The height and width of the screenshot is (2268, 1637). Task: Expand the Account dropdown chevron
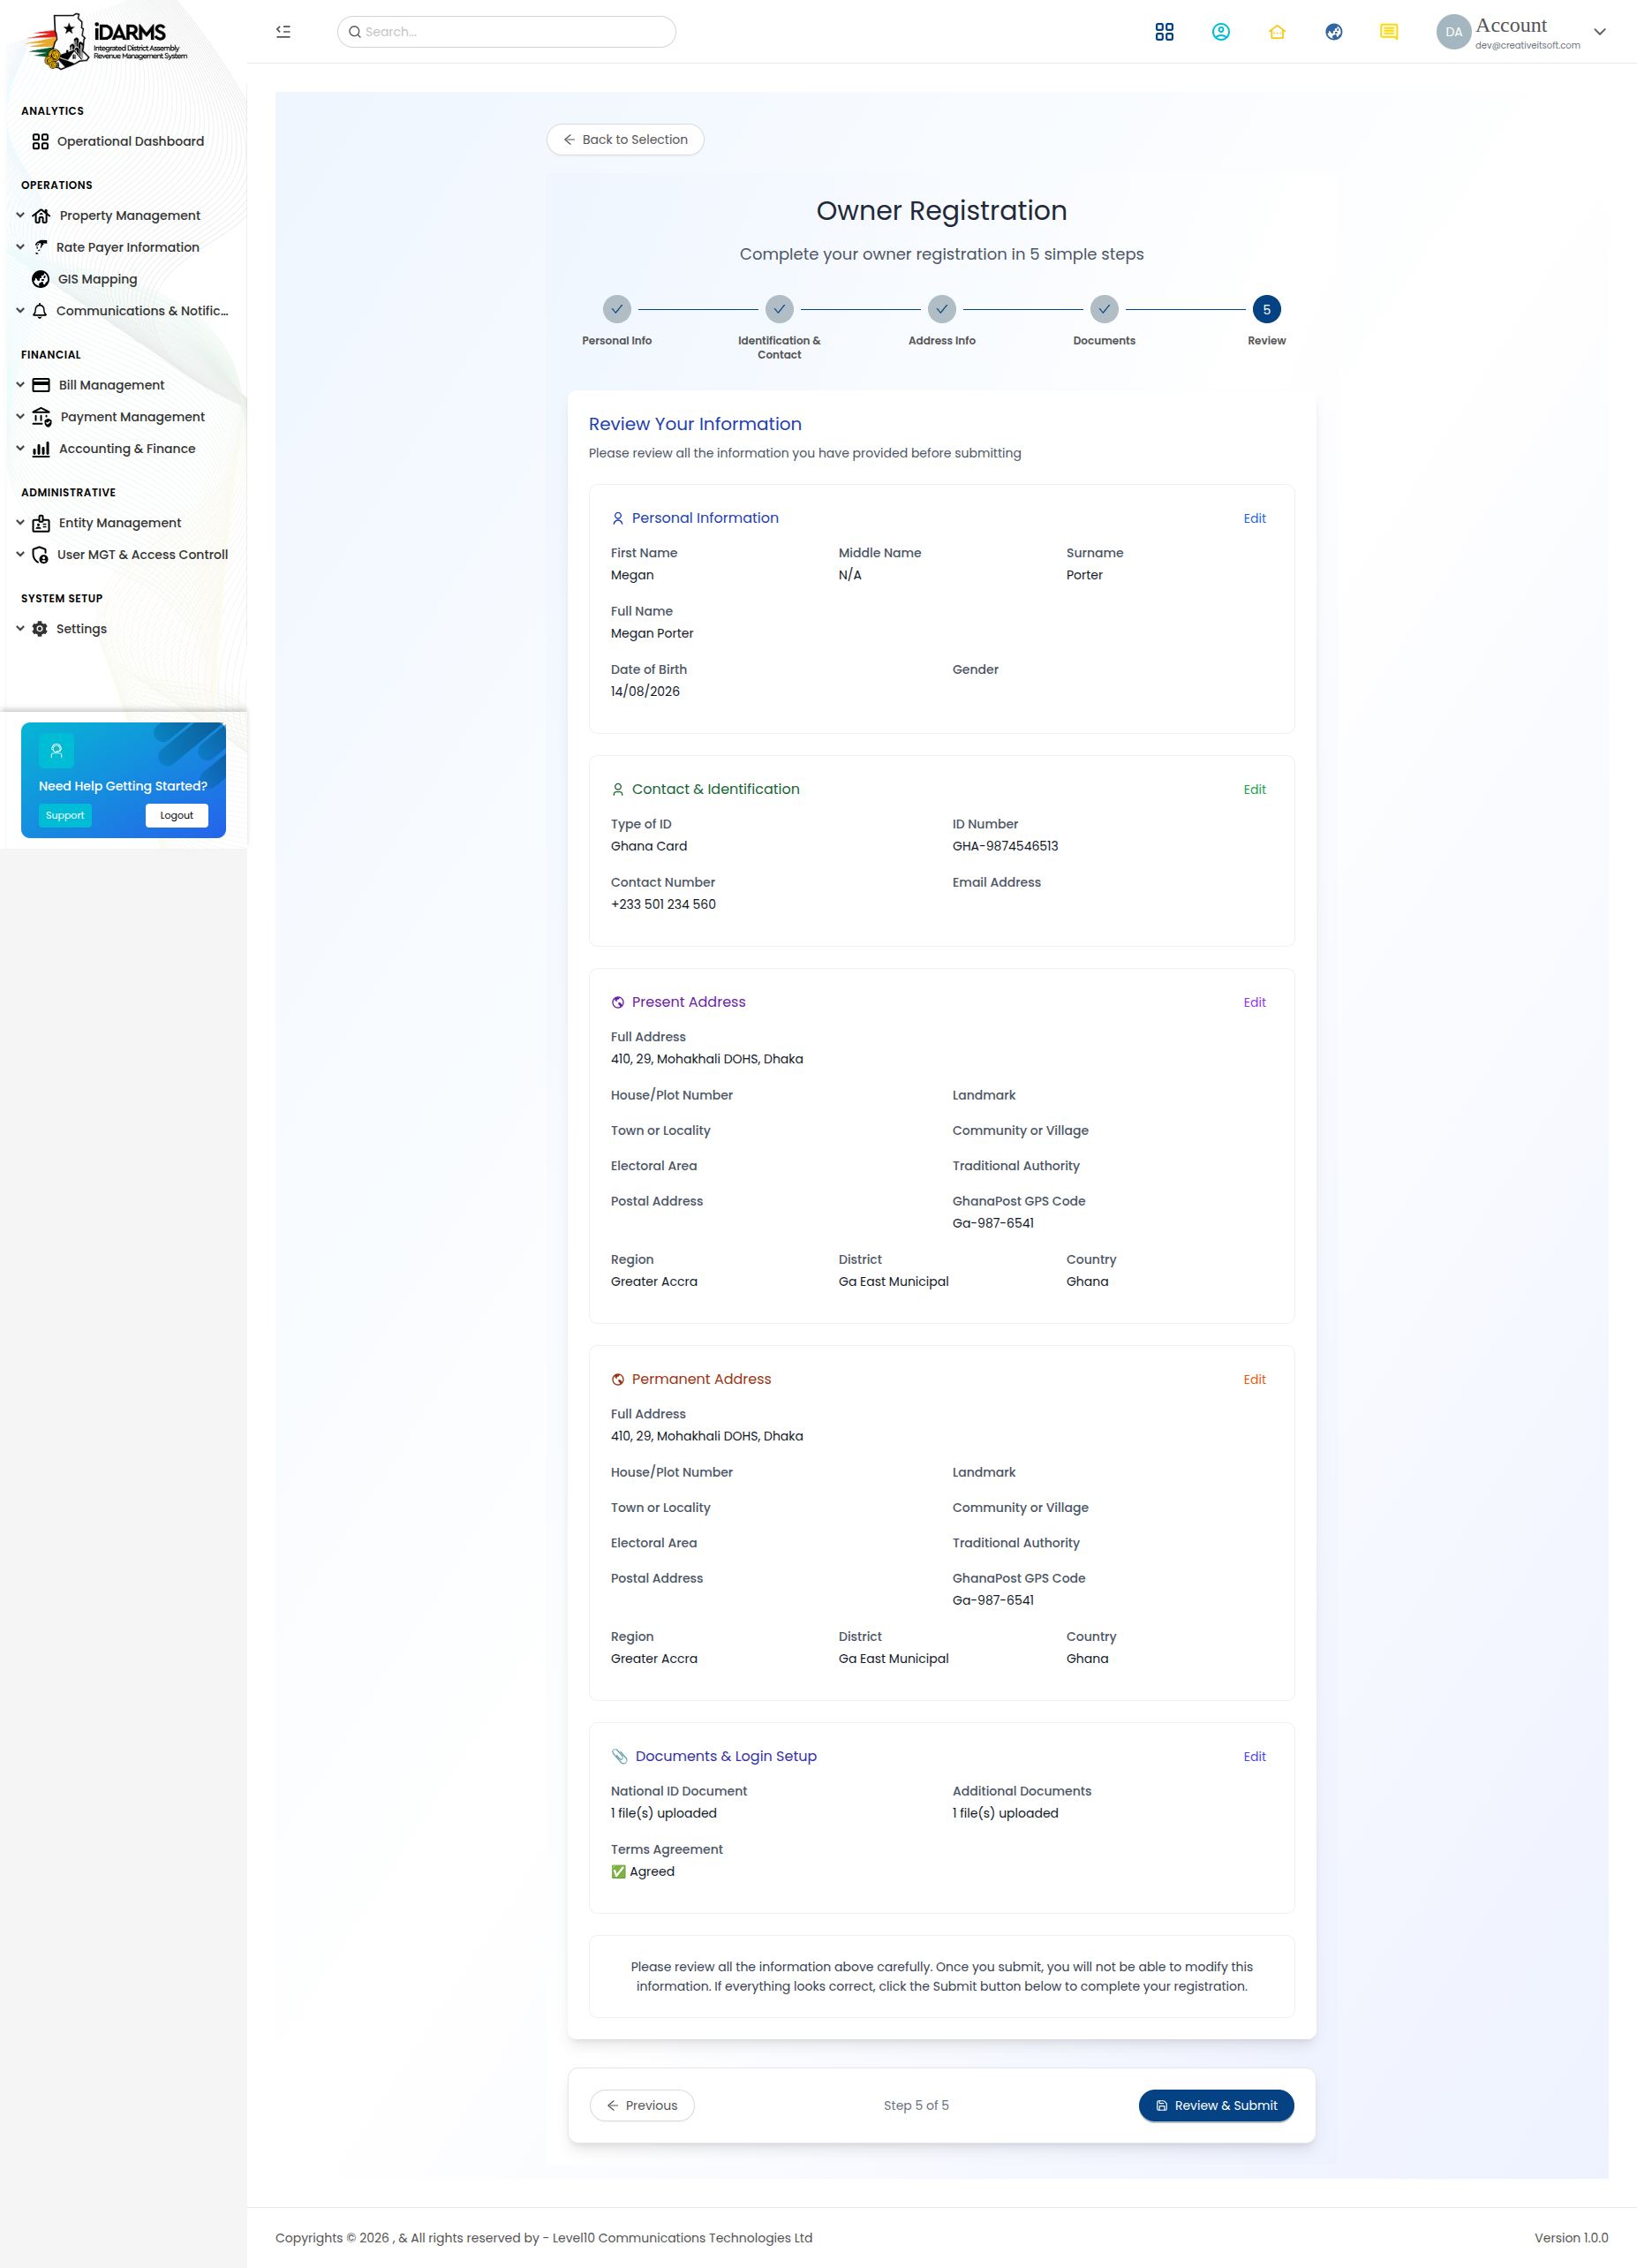tap(1599, 32)
